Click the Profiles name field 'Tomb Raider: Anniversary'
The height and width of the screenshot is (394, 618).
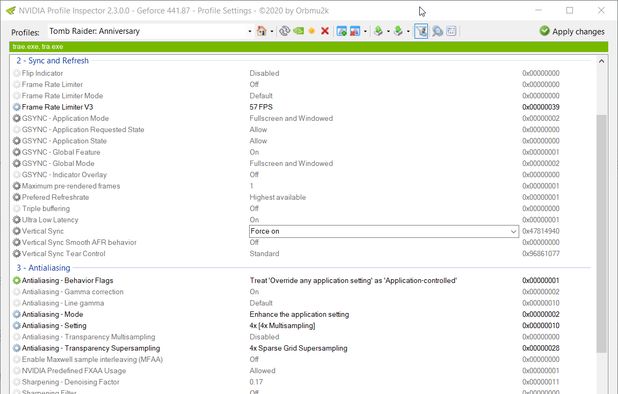pos(147,31)
